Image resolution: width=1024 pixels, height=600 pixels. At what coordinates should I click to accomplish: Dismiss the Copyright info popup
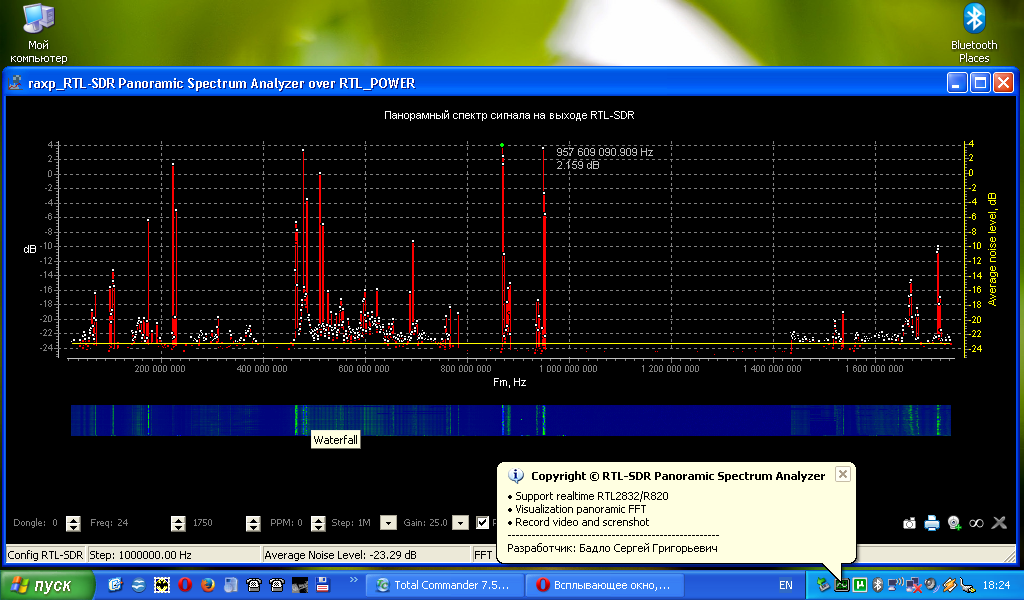point(842,473)
